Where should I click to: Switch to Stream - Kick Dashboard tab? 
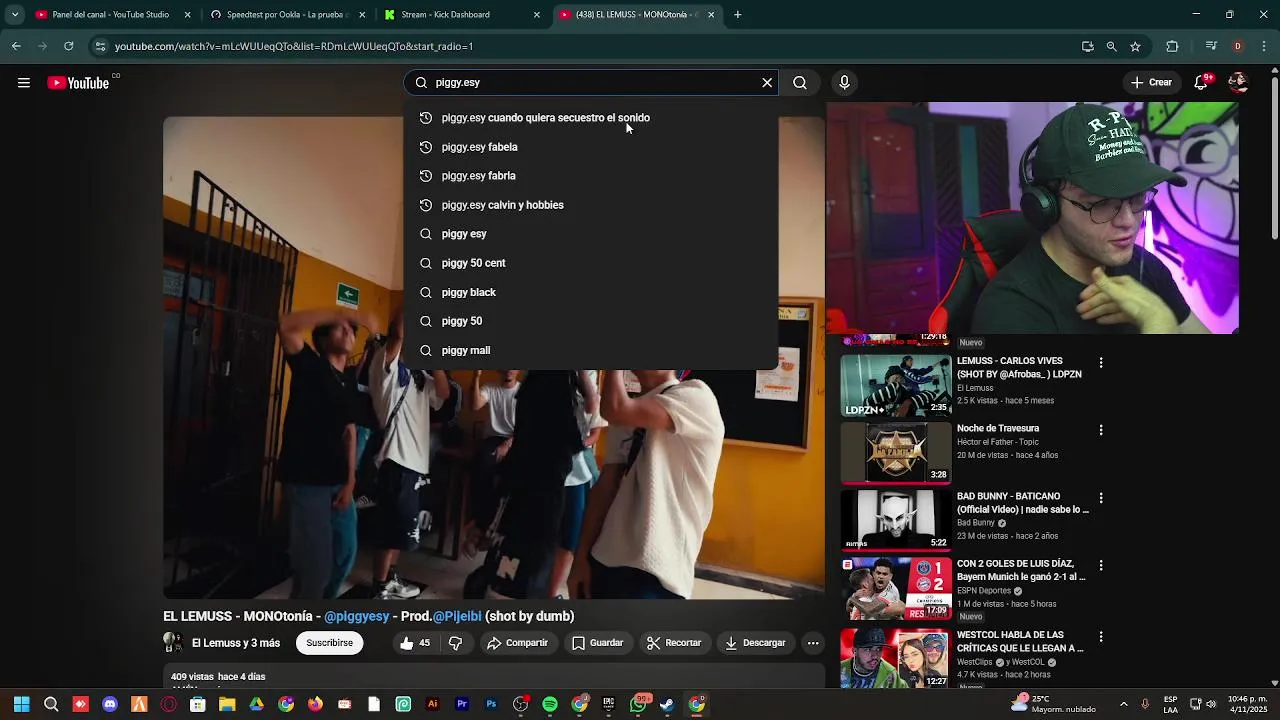pos(462,15)
